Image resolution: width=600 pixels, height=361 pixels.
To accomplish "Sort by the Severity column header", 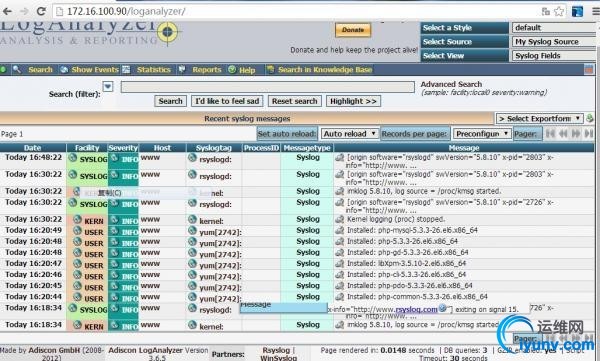I will pyautogui.click(x=123, y=148).
